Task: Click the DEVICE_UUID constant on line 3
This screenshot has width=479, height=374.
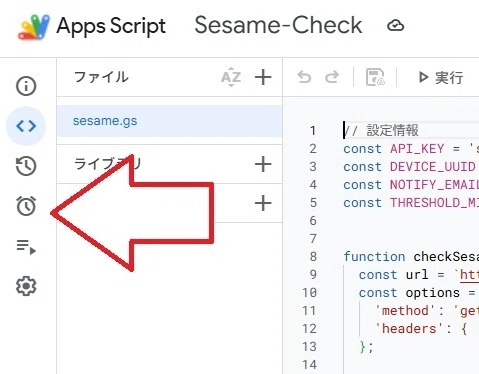Action: (x=432, y=167)
